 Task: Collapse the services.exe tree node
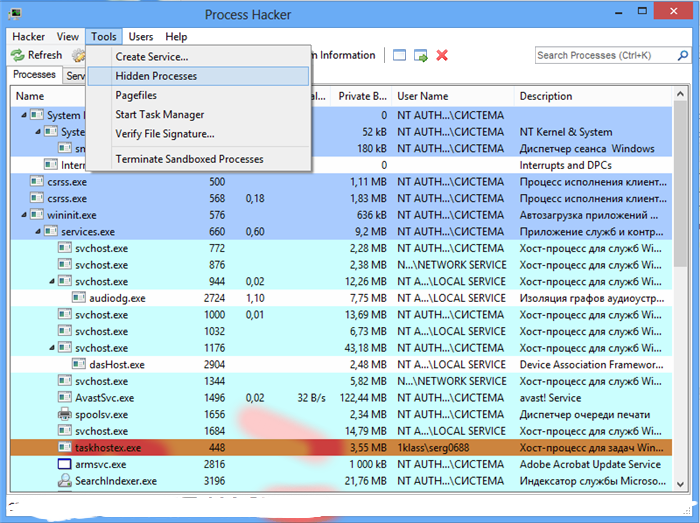[x=38, y=232]
